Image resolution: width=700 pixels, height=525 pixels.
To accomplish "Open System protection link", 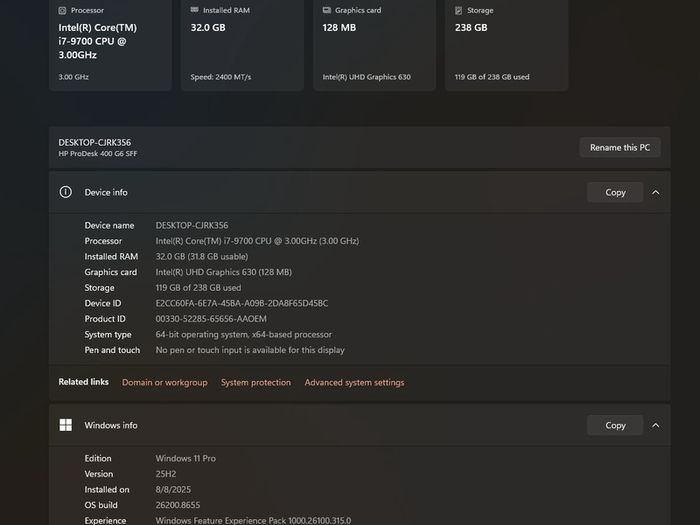I will 256,383.
